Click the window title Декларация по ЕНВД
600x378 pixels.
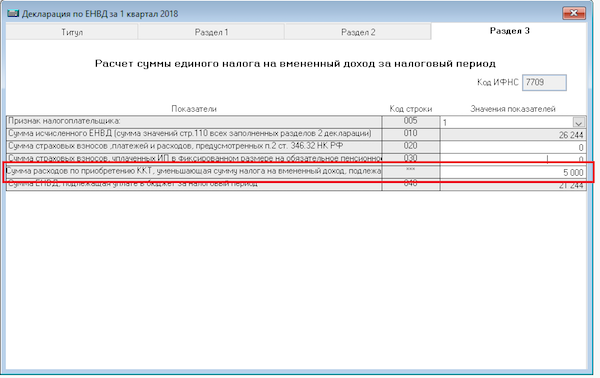point(100,14)
